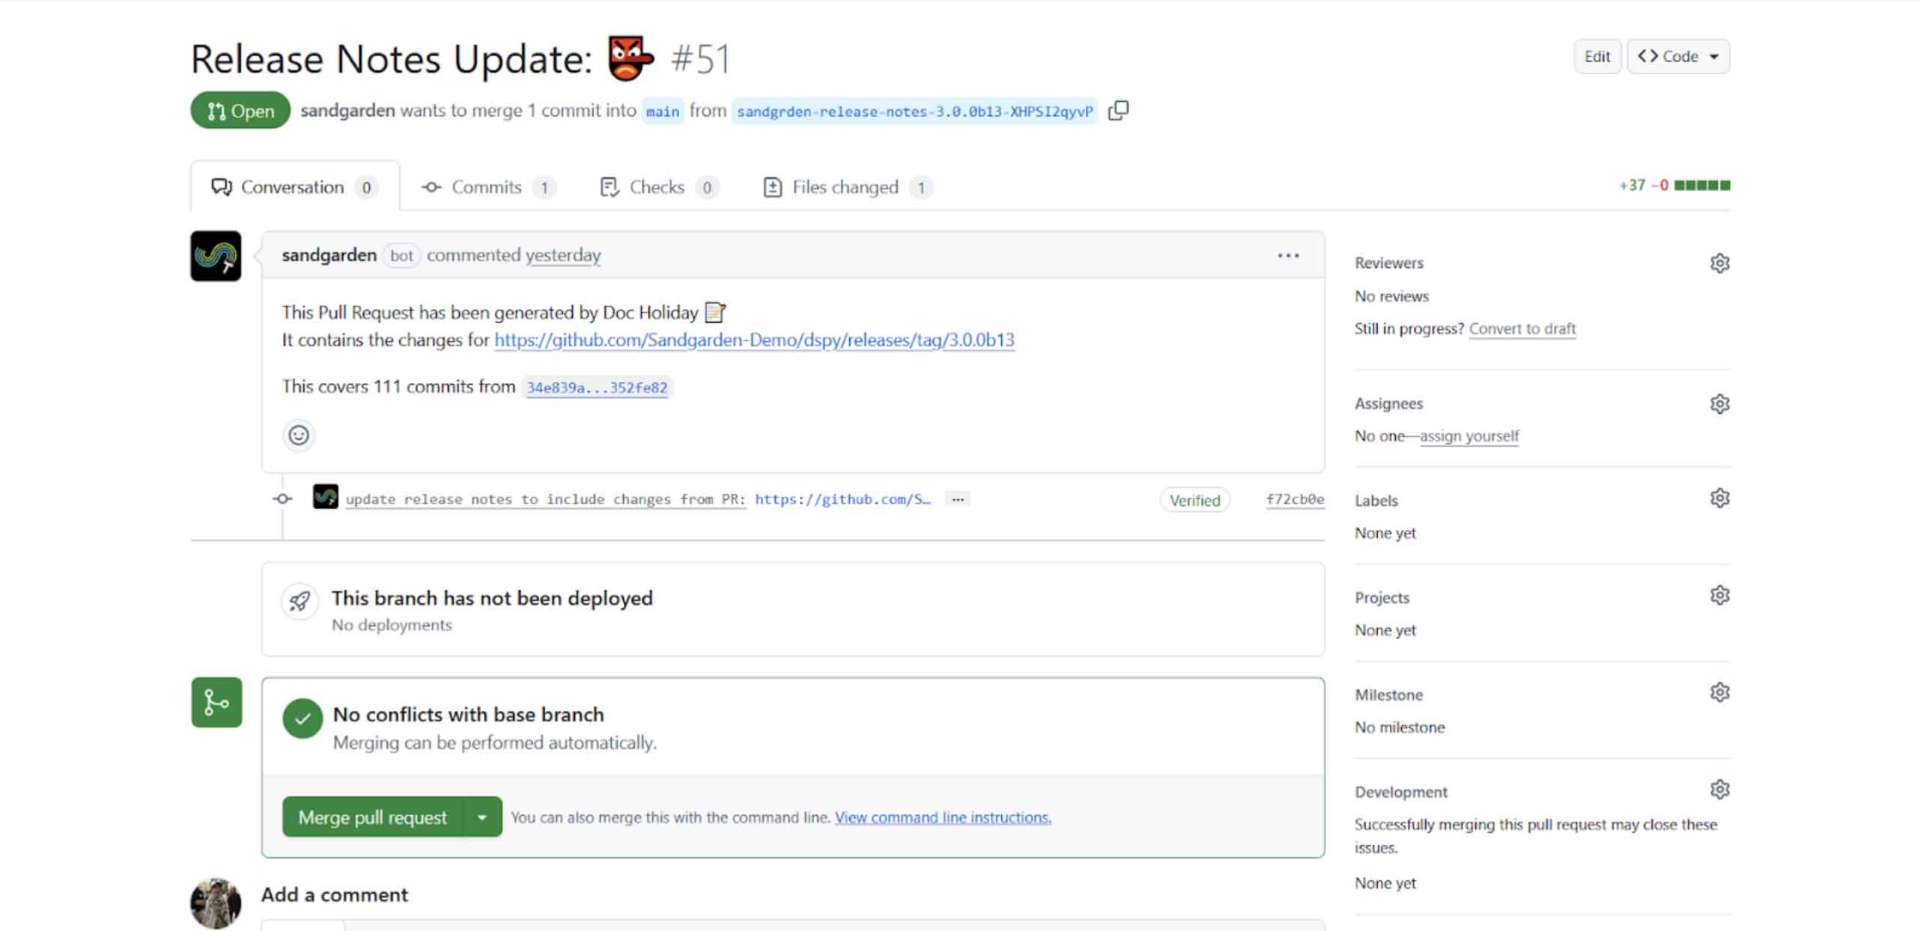Image resolution: width=1920 pixels, height=931 pixels.
Task: Click the sandgarden bot avatar
Action: click(x=216, y=256)
